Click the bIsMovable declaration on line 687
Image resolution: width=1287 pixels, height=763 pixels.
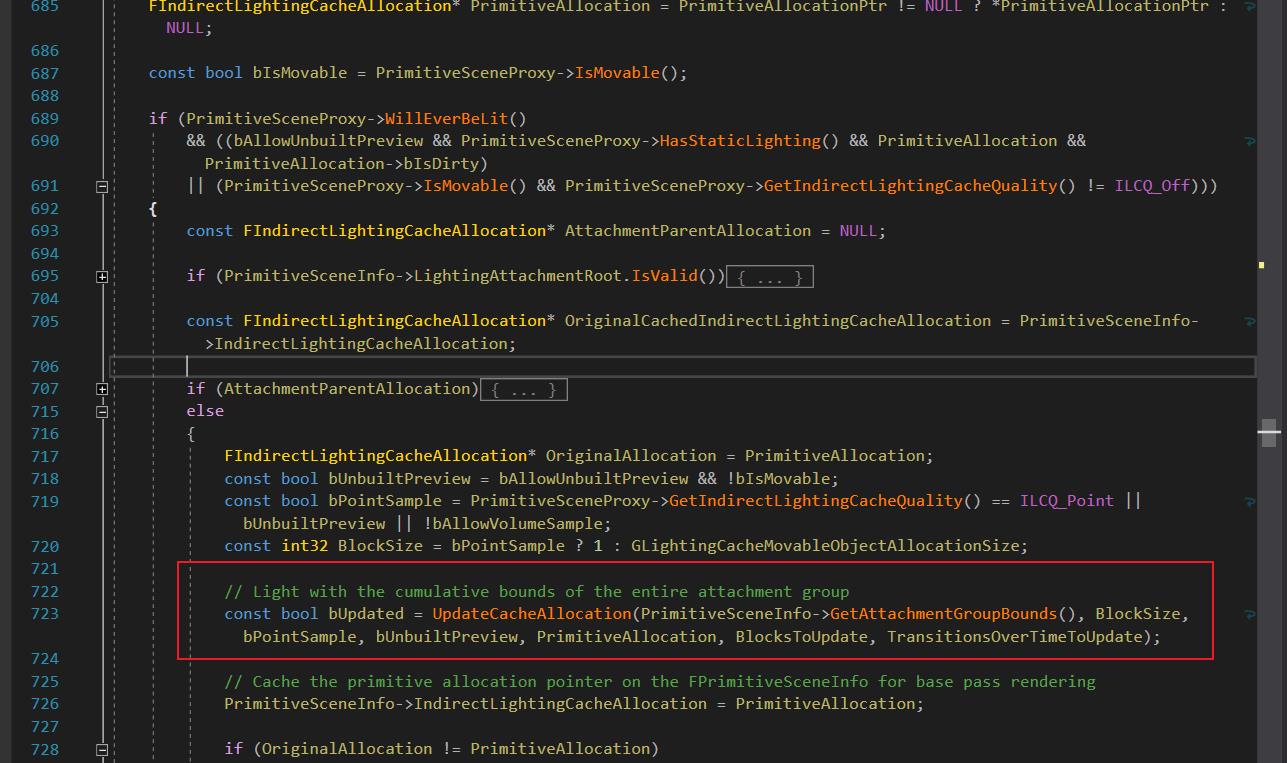click(x=300, y=73)
